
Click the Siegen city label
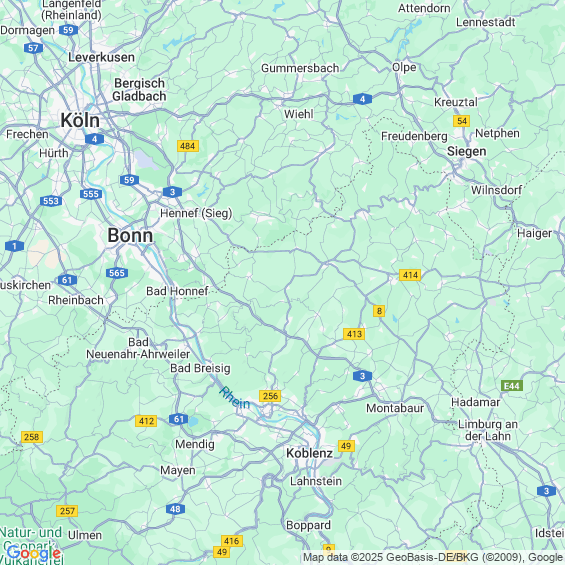coord(467,151)
